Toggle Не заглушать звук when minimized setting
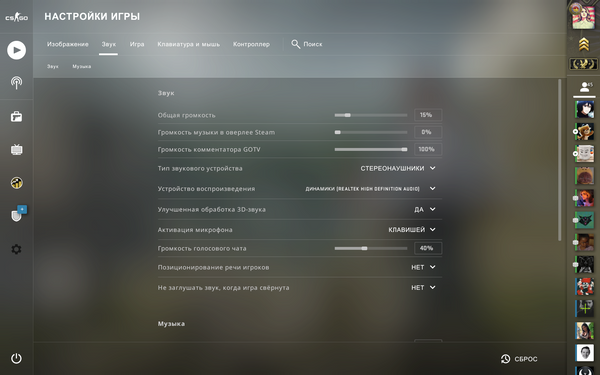The image size is (600, 375). [423, 287]
